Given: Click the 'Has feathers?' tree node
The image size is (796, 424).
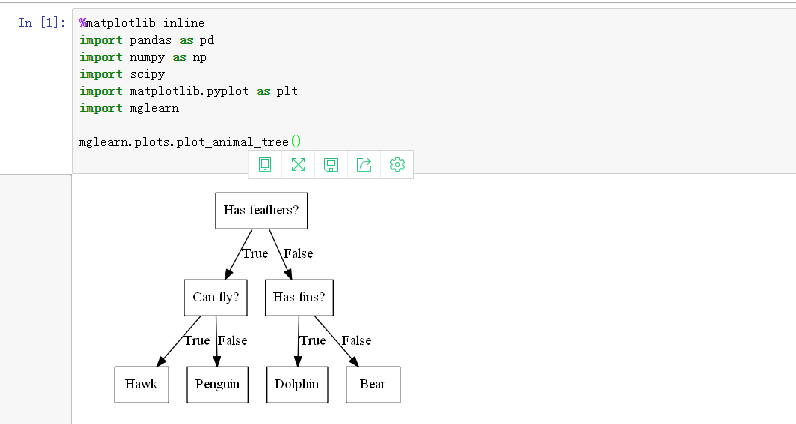Looking at the screenshot, I should tap(261, 210).
